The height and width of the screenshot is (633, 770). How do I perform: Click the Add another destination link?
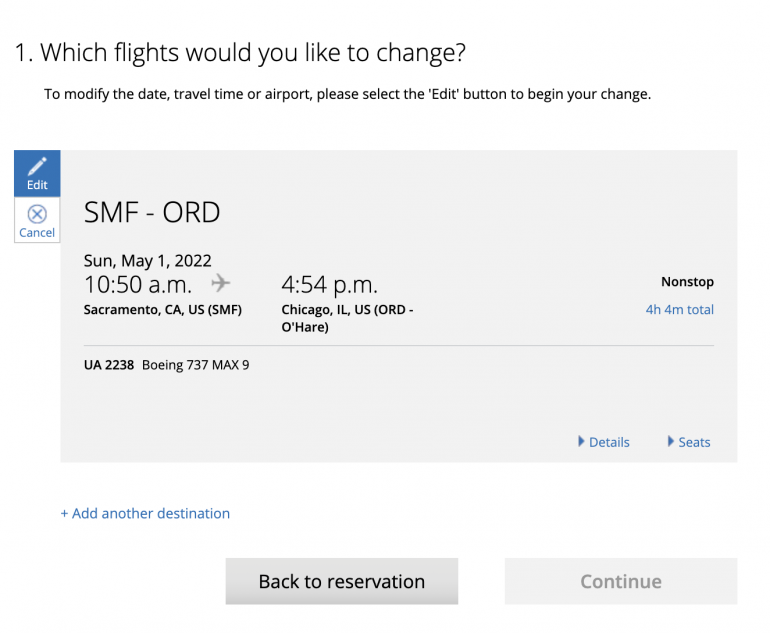click(145, 513)
